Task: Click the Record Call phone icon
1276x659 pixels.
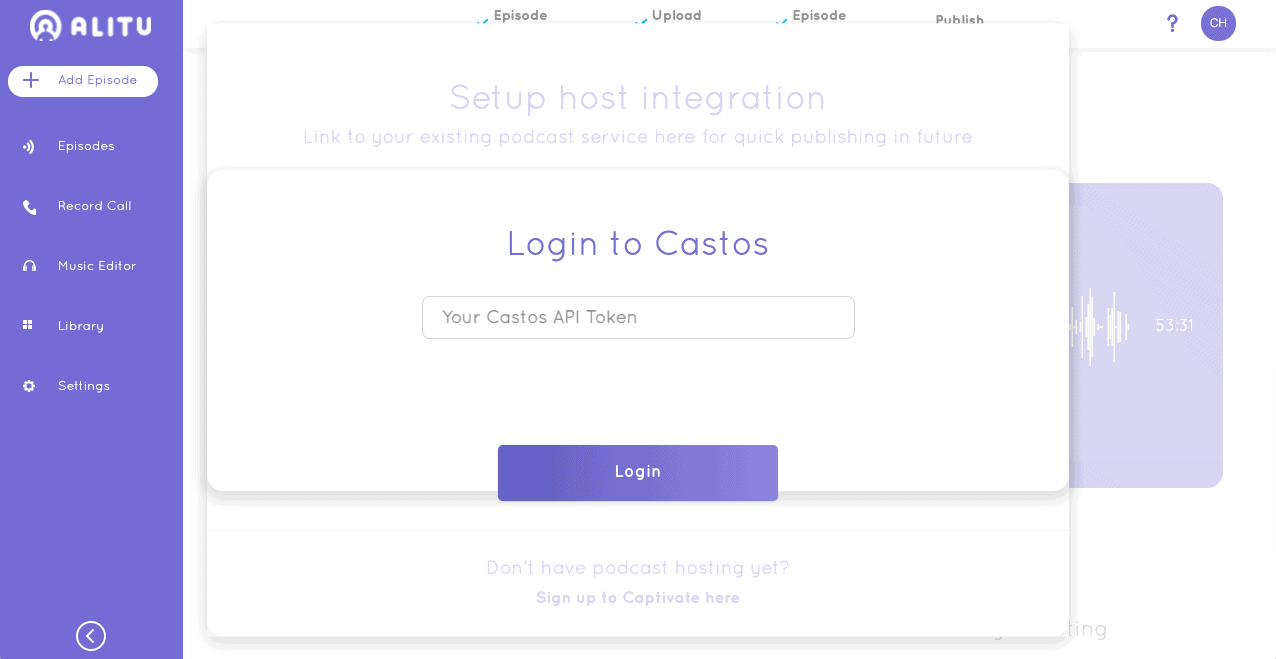Action: point(29,207)
